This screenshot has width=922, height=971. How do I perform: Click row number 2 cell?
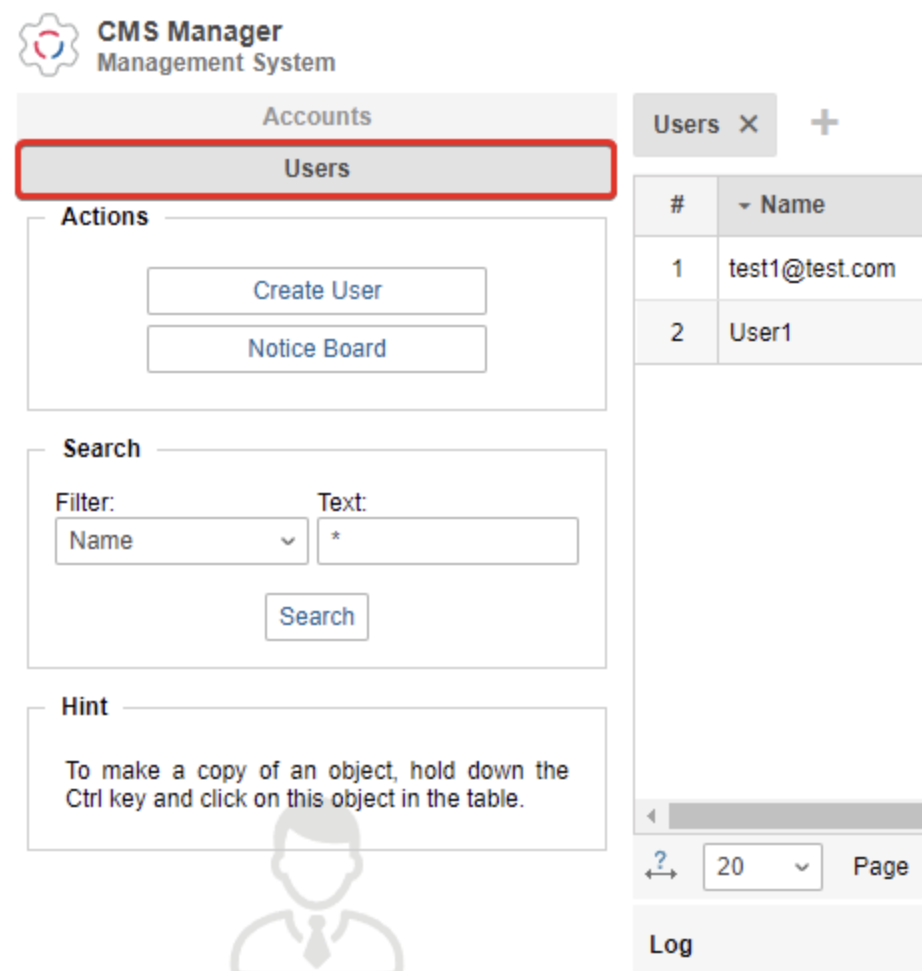coord(677,333)
